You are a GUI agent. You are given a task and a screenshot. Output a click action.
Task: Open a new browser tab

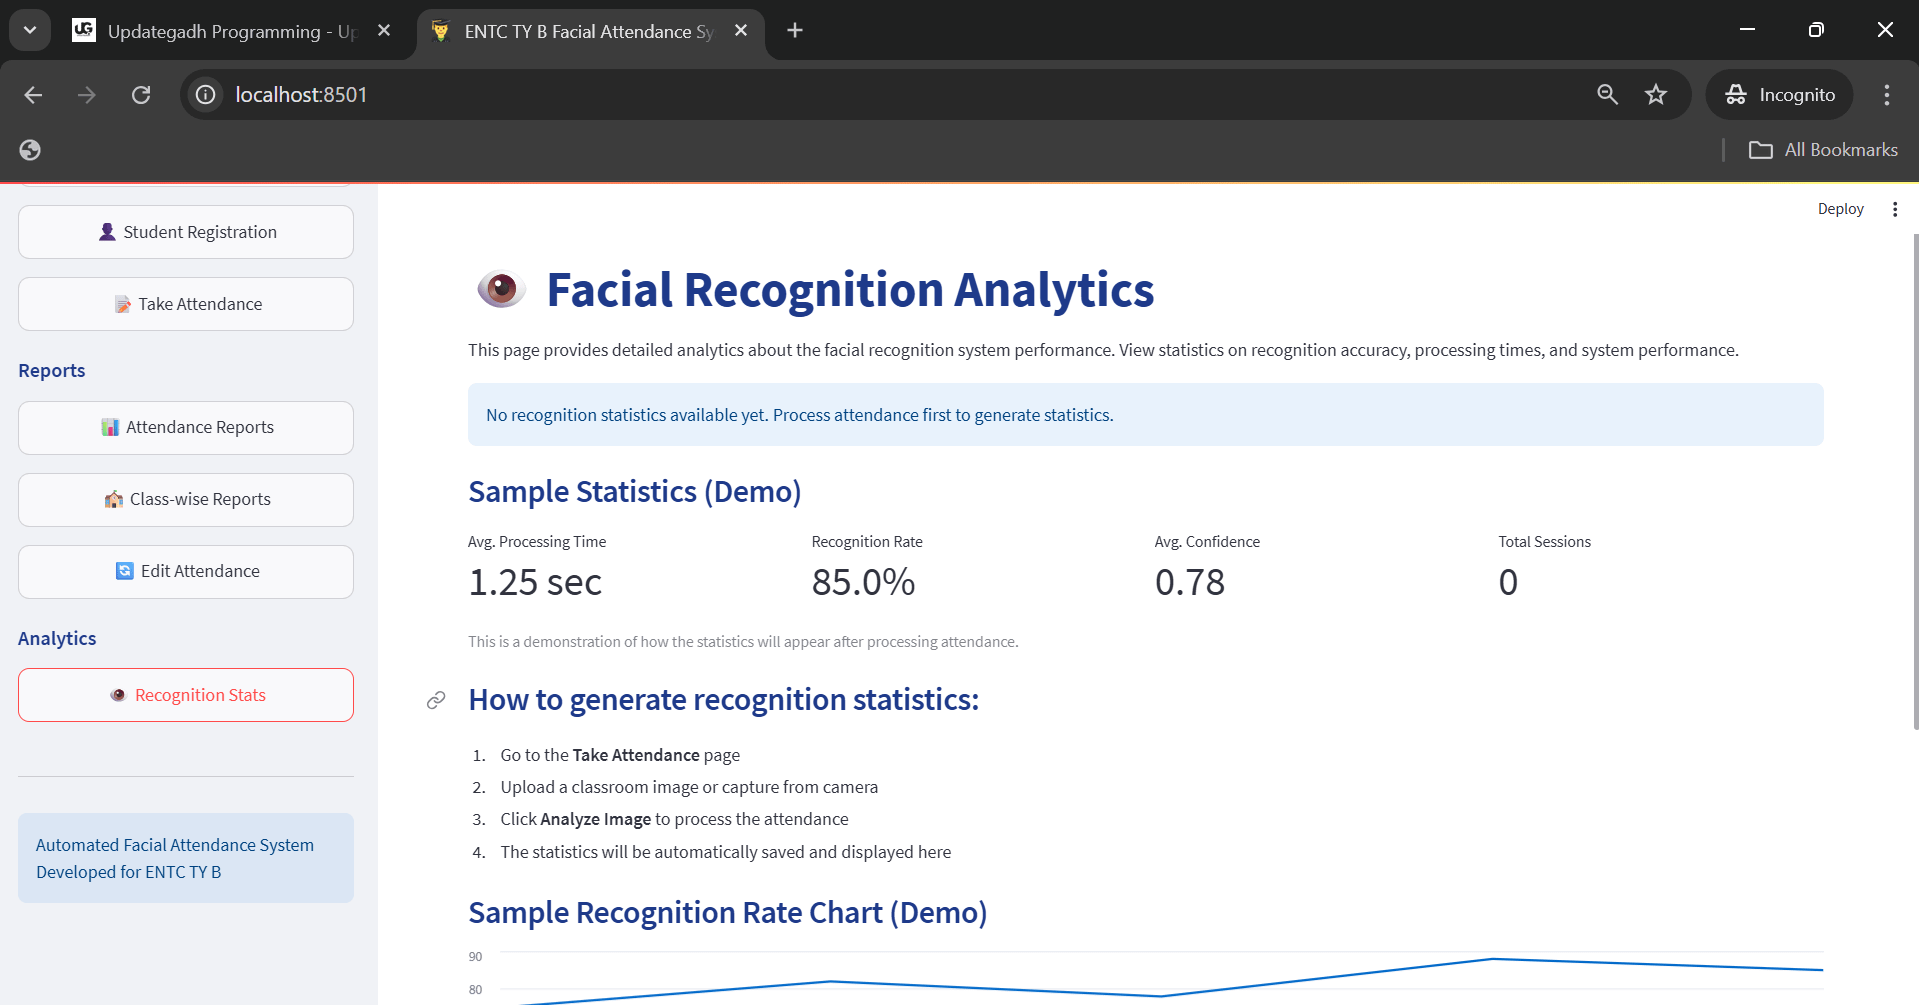[x=795, y=31]
